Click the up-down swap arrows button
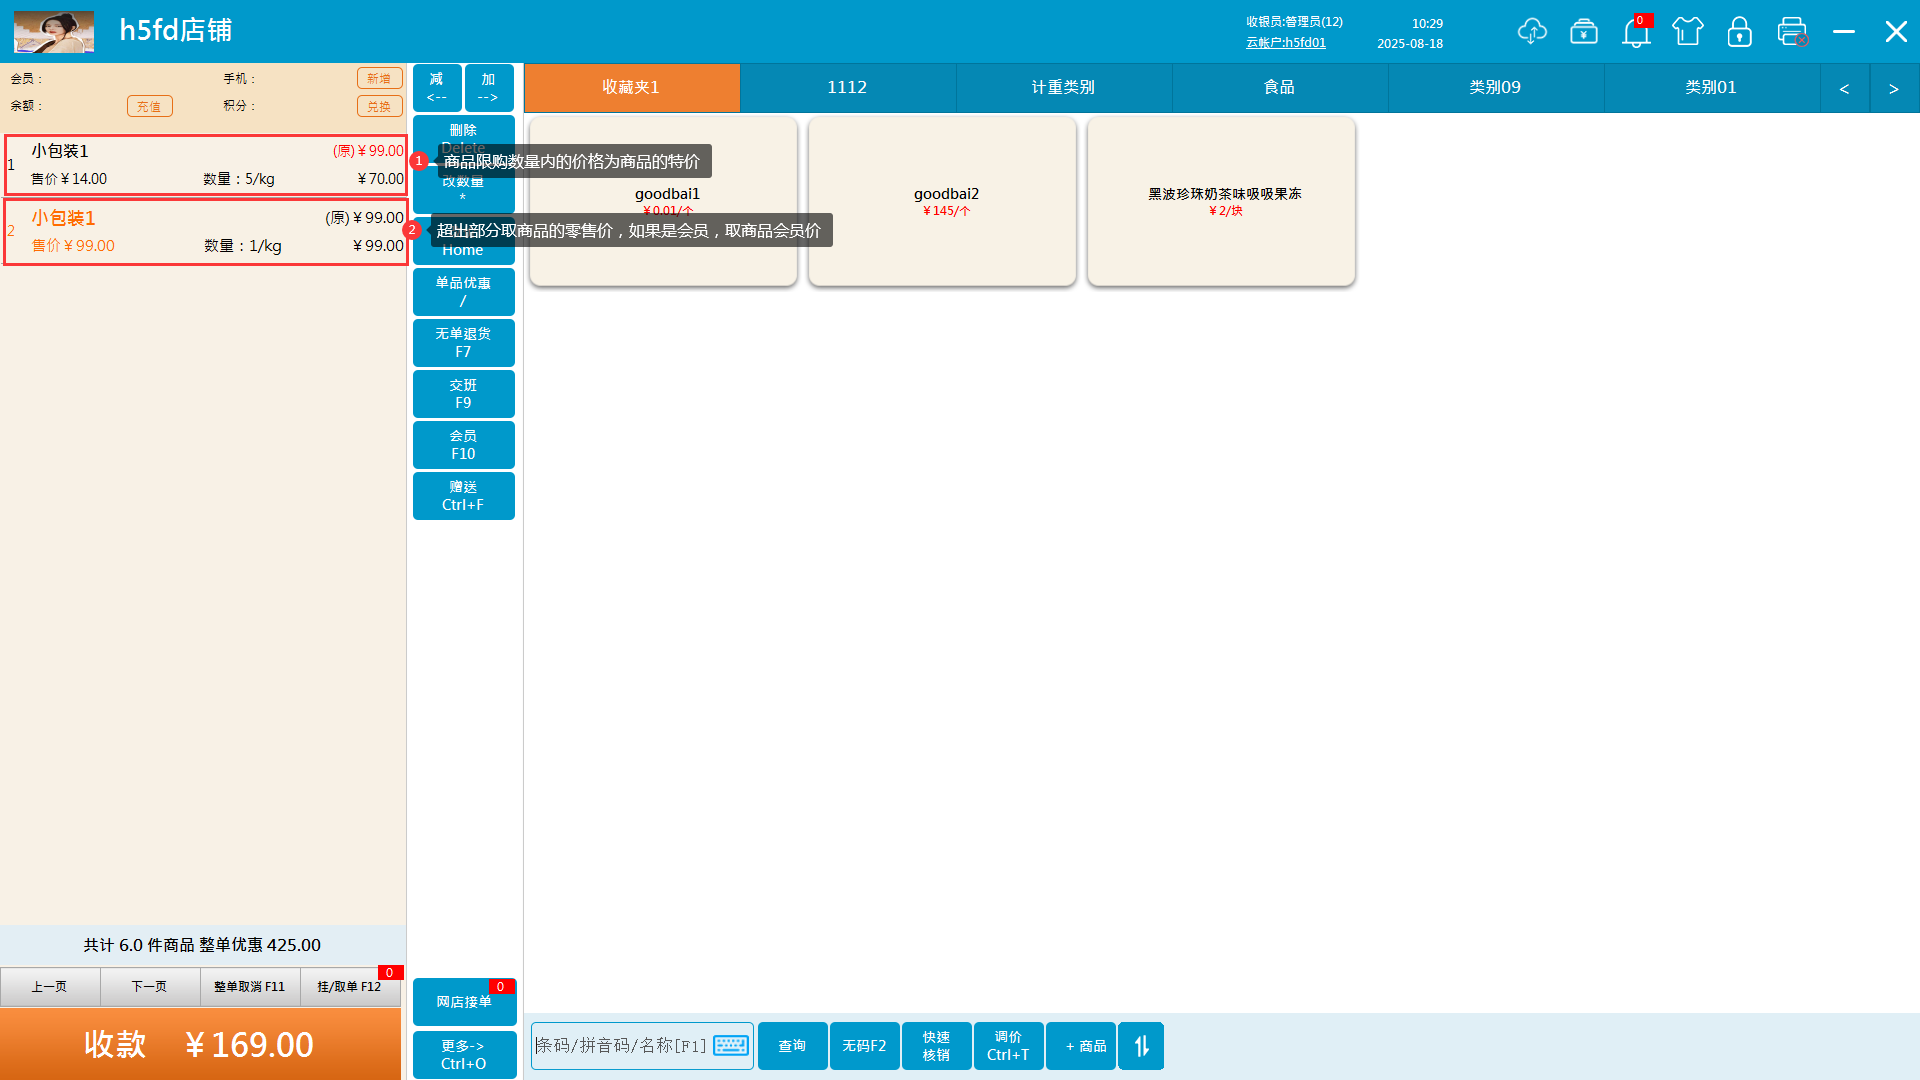Image resolution: width=1920 pixels, height=1080 pixels. coord(1141,1046)
